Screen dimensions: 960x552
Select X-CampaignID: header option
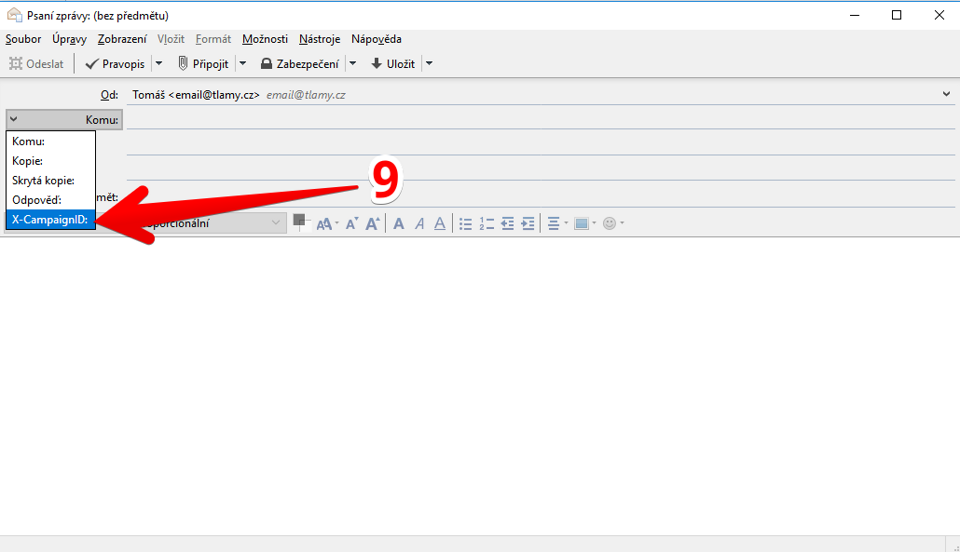51,220
